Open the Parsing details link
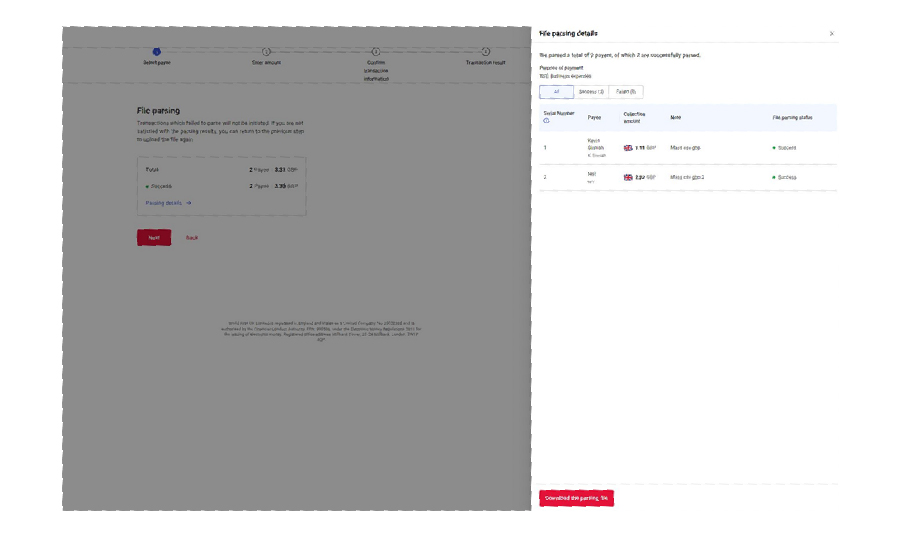Viewport: 901px width, 537px height. [x=168, y=202]
